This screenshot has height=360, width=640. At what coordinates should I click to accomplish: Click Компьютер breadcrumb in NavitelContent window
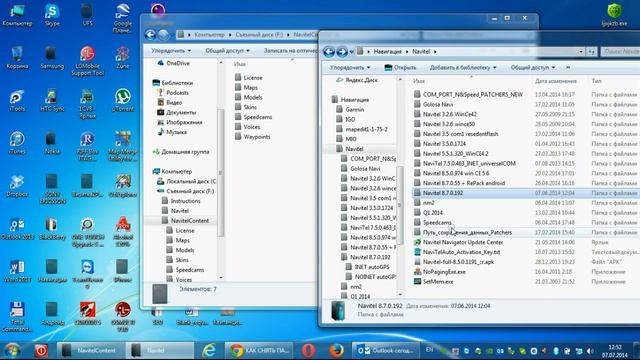coord(209,35)
